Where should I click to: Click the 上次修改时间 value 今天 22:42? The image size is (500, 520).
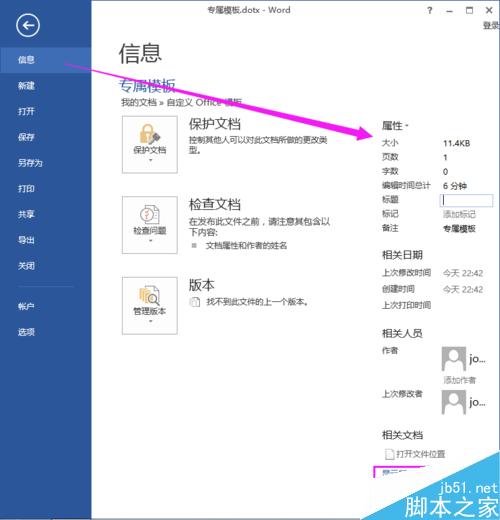[x=463, y=273]
